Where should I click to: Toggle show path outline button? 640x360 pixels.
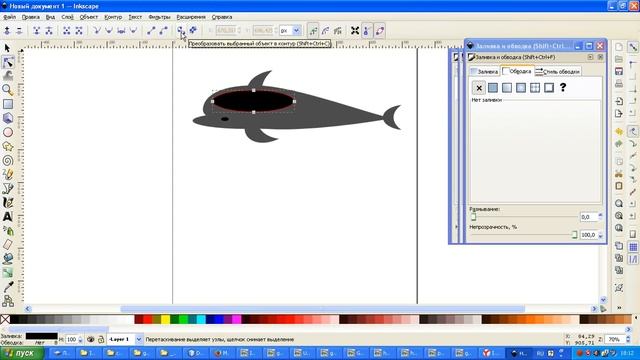tap(380, 31)
